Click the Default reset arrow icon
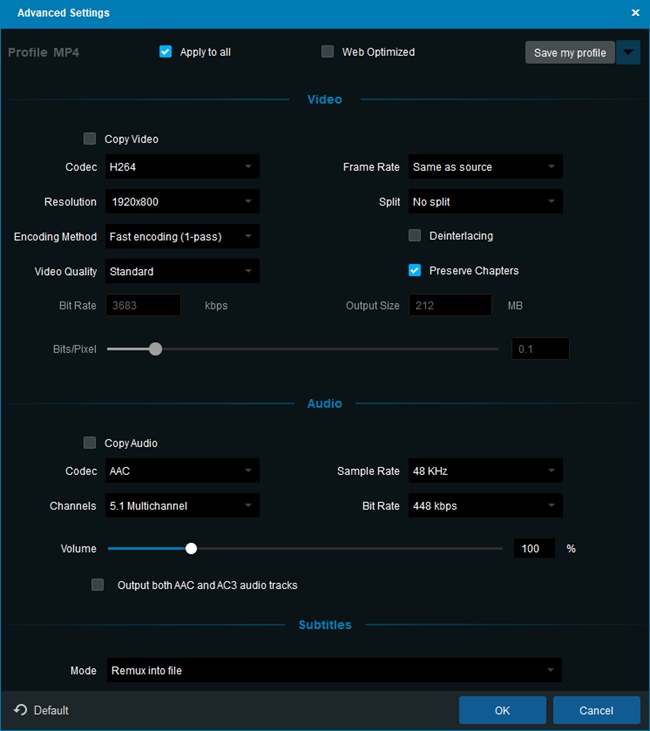The image size is (650, 731). 21,710
